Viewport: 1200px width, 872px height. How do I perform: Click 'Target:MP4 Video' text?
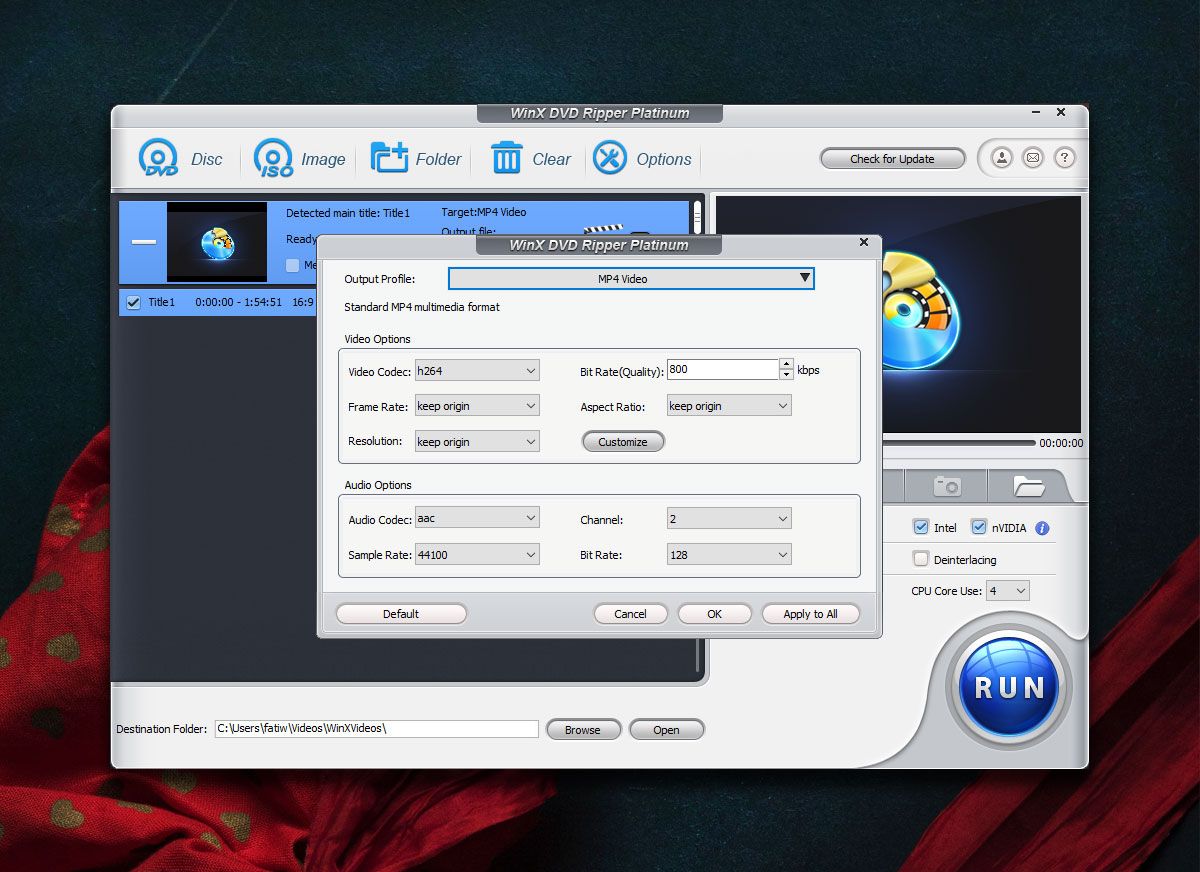[x=484, y=212]
